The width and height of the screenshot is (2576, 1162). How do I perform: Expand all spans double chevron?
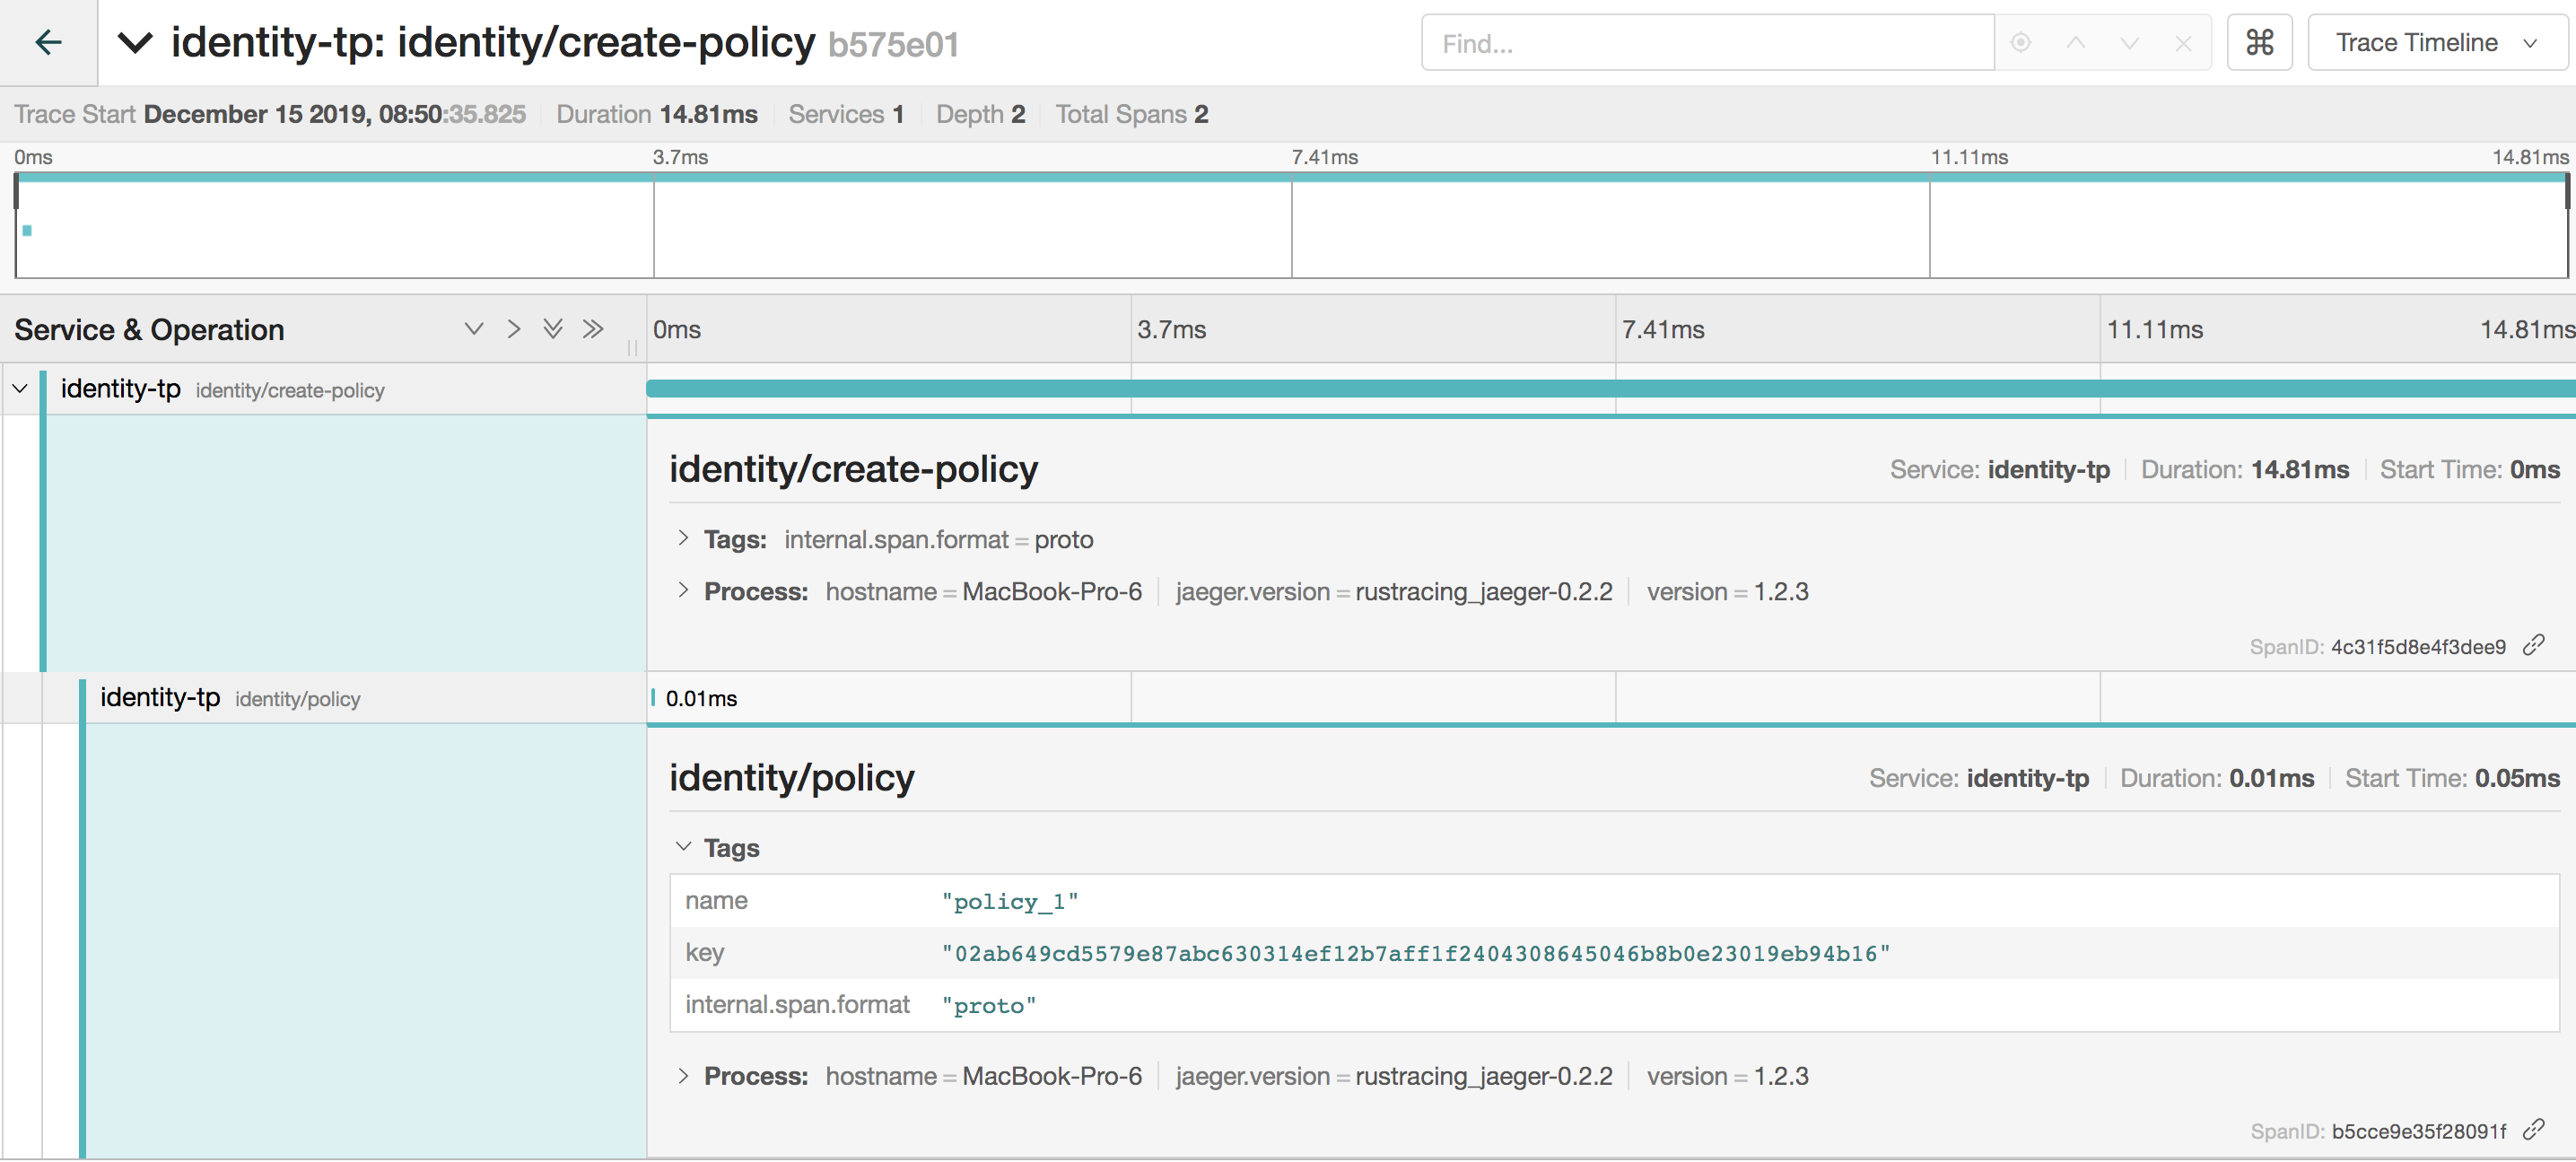pos(553,329)
